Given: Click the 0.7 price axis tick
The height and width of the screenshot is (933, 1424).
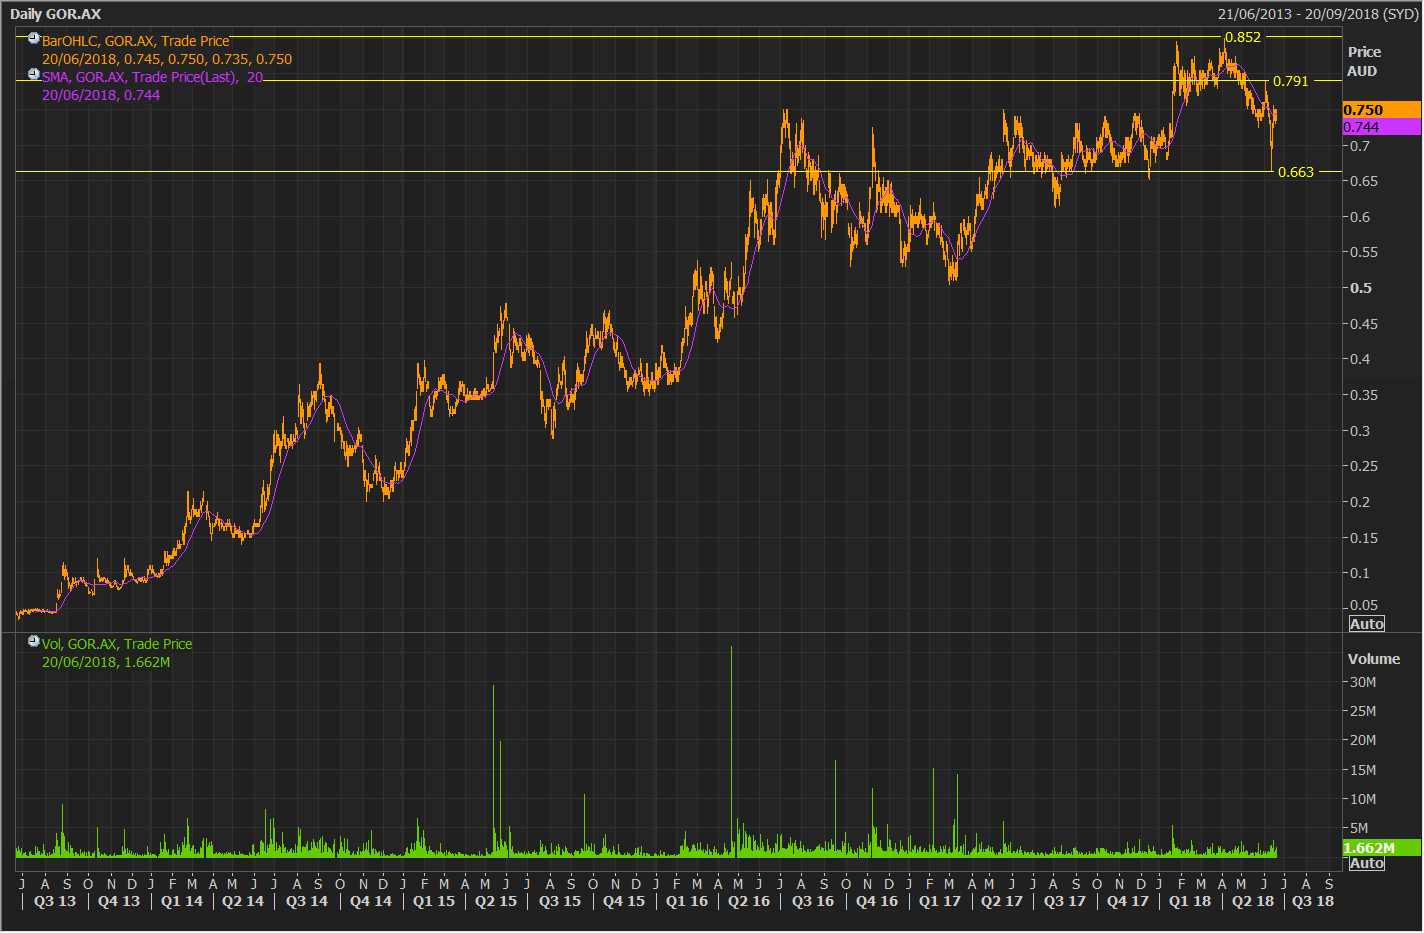Looking at the screenshot, I should pos(1361,146).
